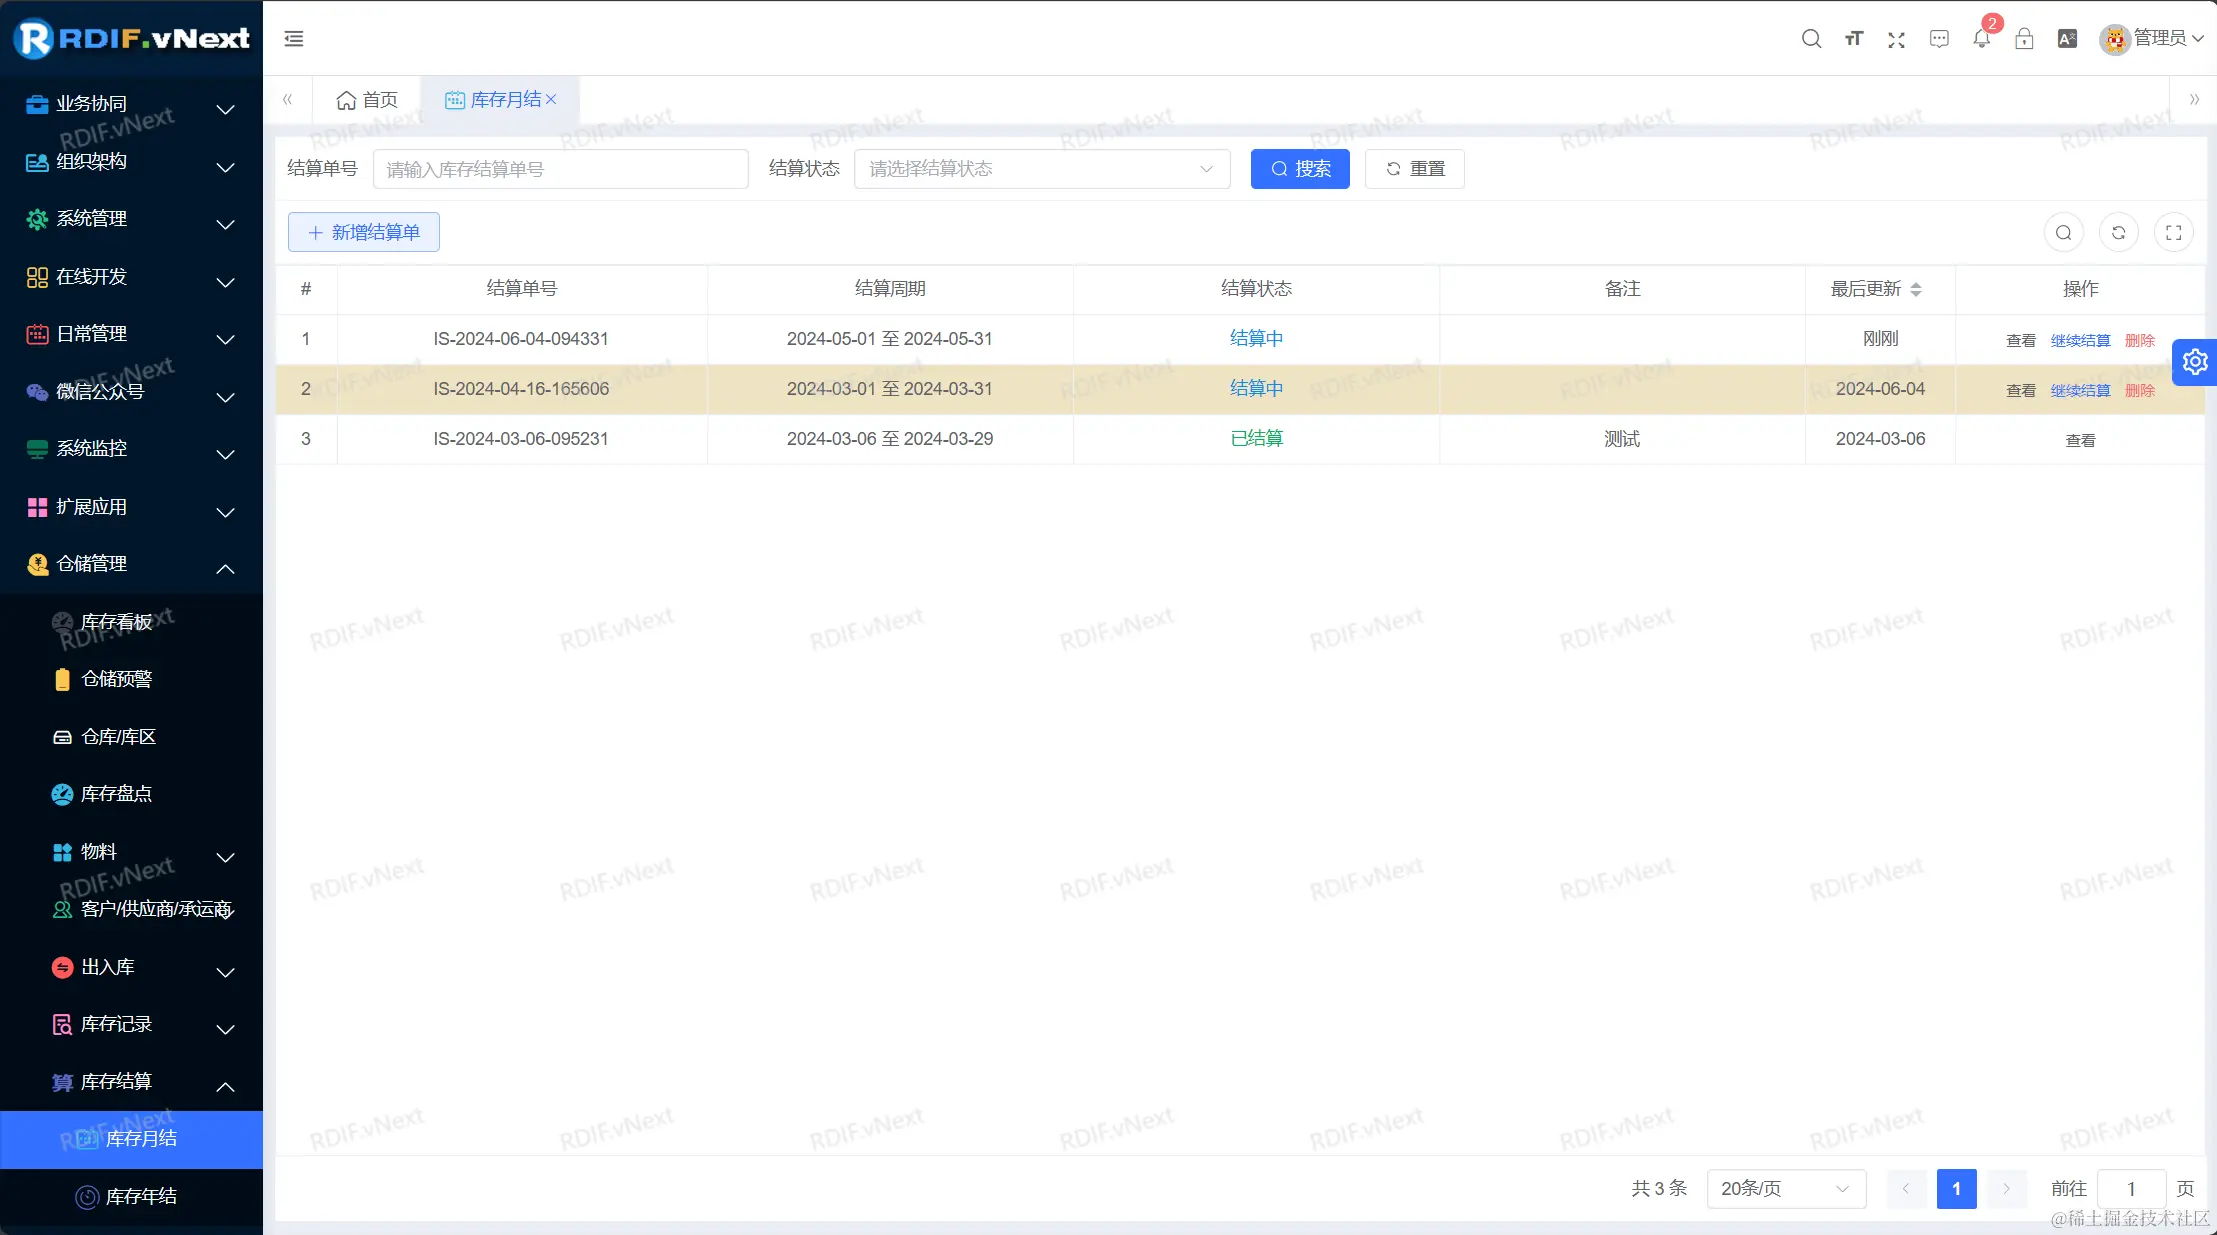Toggle table fullscreen round icon
Image resolution: width=2217 pixels, height=1235 pixels.
tap(2173, 233)
